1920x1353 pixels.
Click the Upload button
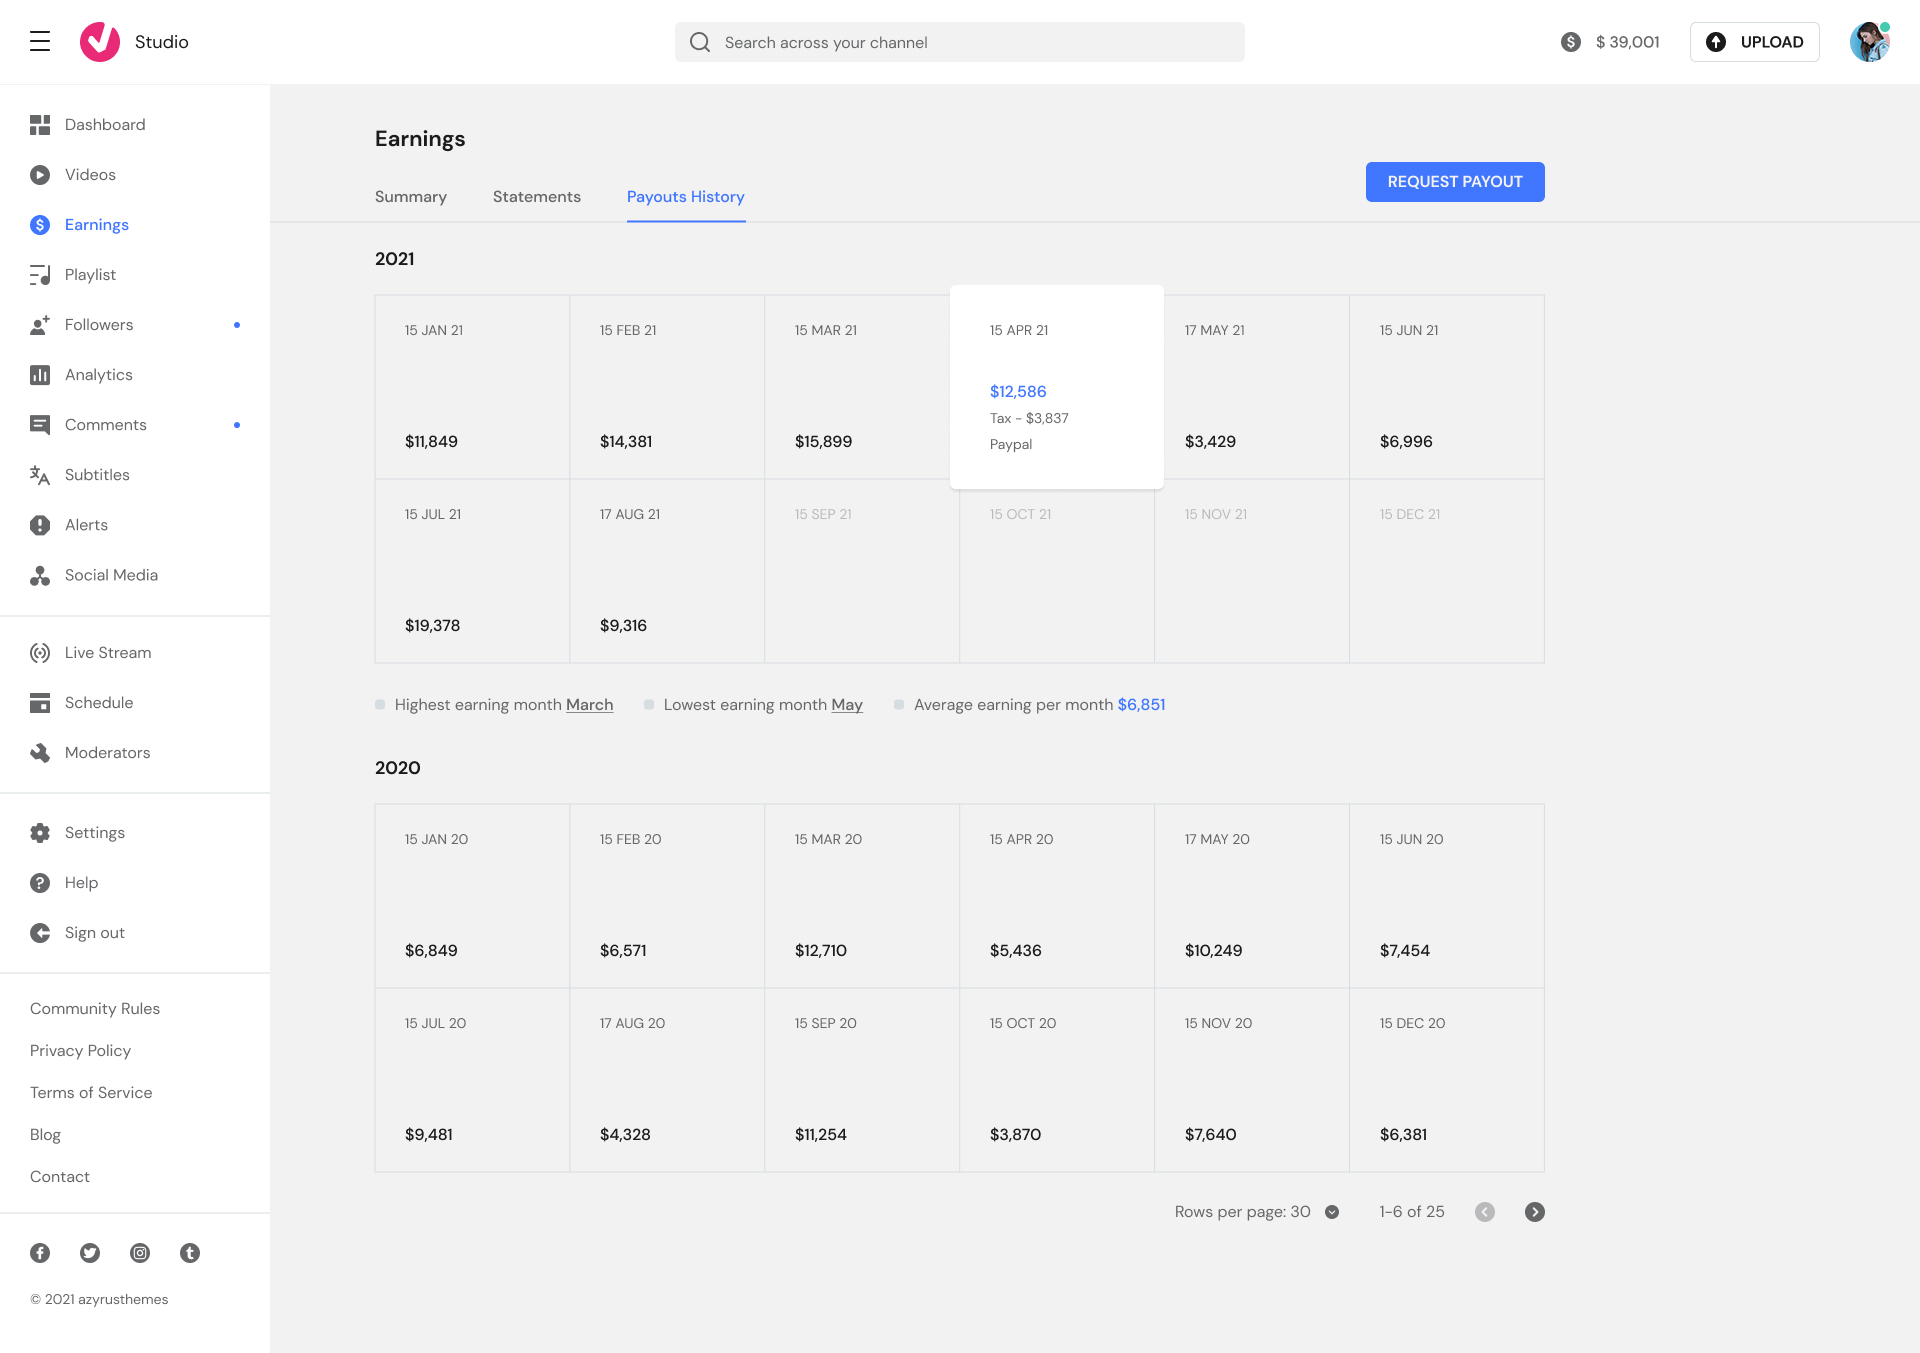1755,42
